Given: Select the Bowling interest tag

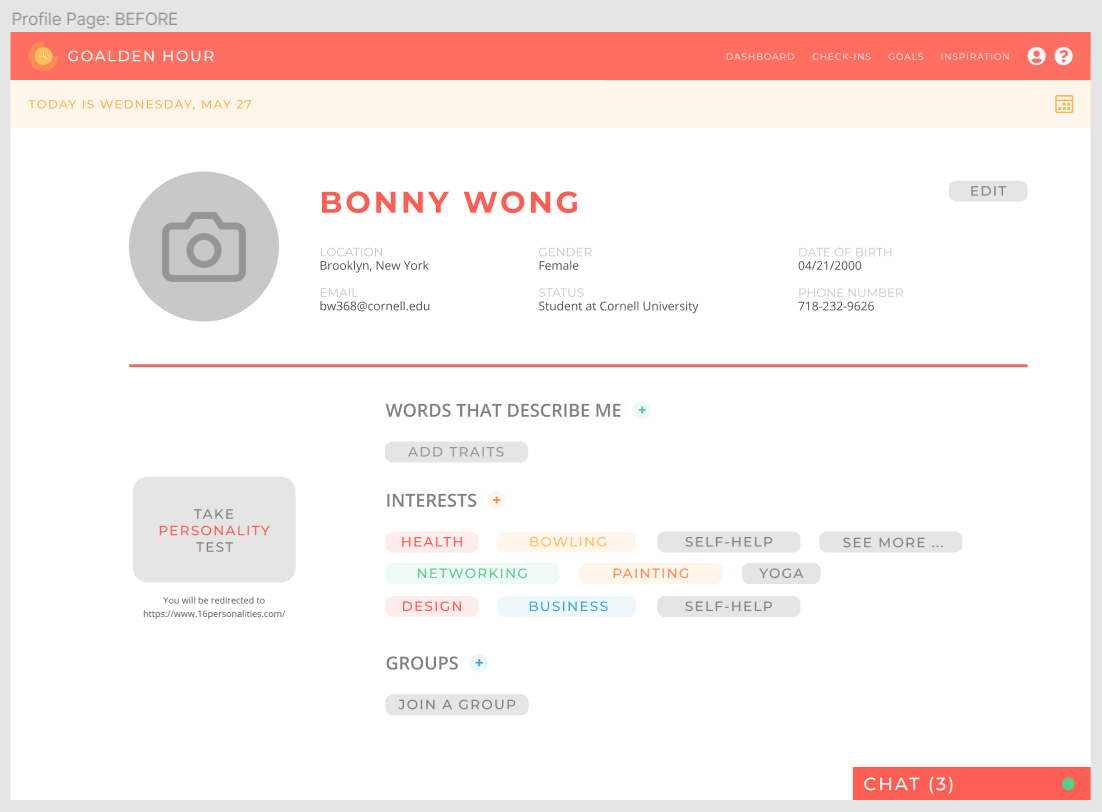Looking at the screenshot, I should [567, 542].
